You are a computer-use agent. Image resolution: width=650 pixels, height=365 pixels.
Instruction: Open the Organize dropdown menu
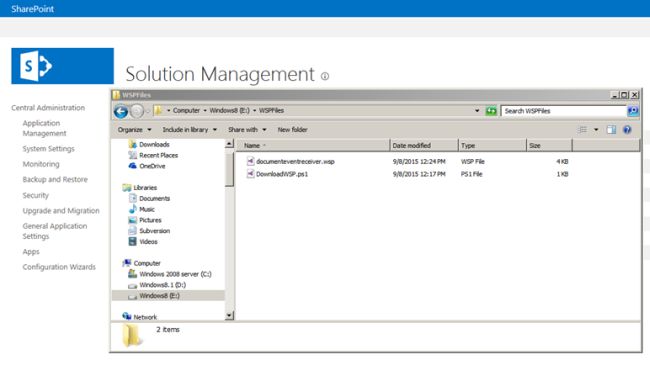pyautogui.click(x=134, y=130)
